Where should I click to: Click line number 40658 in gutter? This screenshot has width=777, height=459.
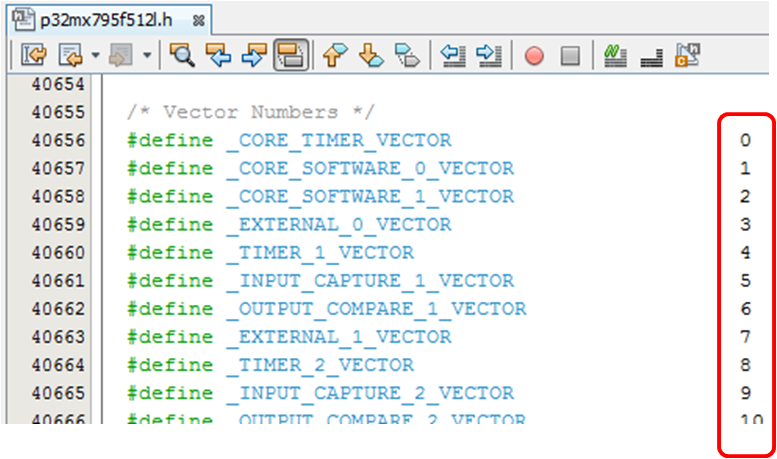[58, 196]
